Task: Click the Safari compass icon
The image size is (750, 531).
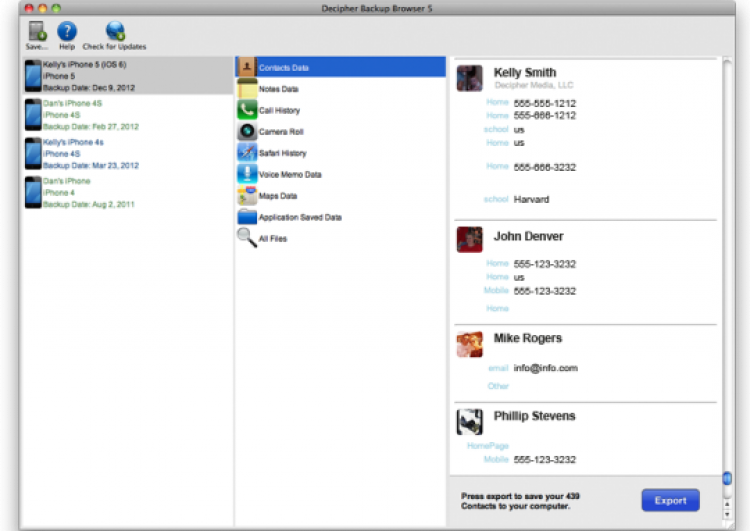Action: (x=247, y=153)
